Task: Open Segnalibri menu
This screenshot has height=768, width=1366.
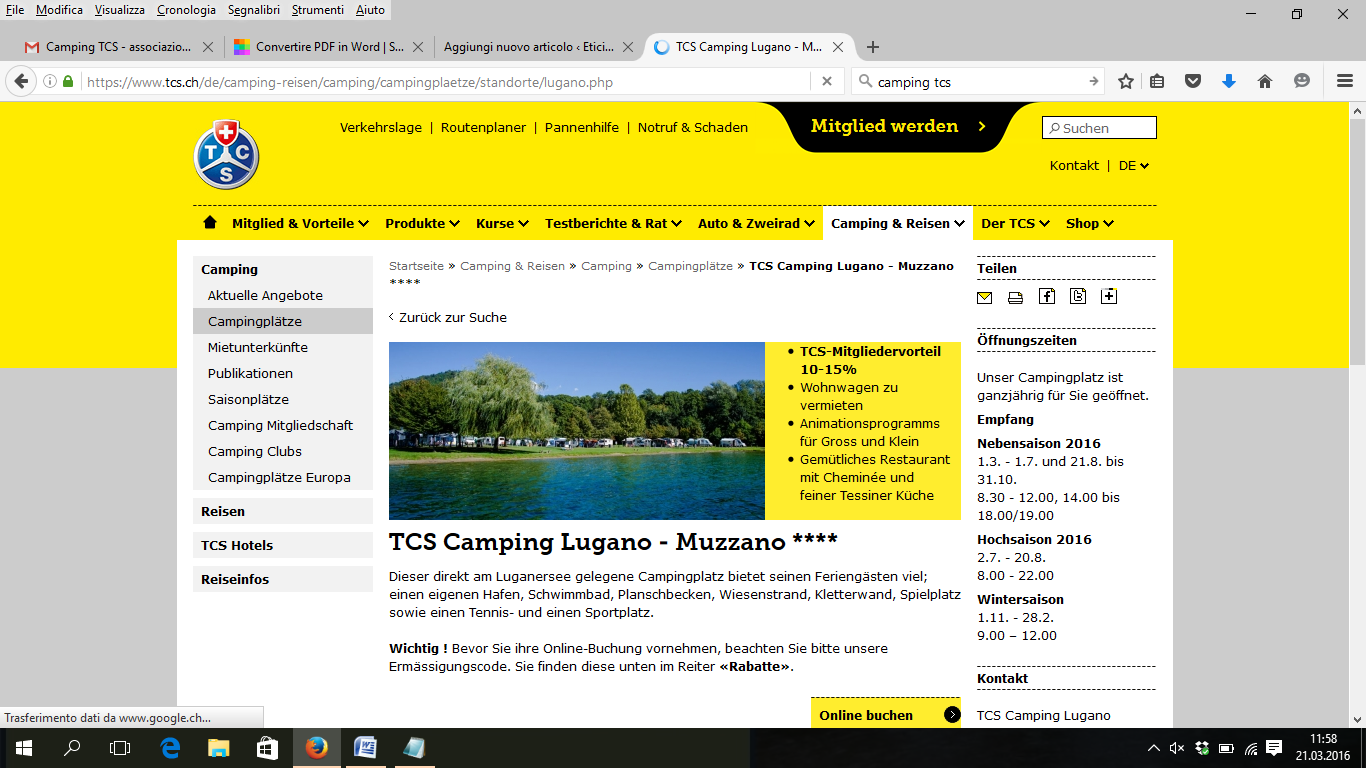Action: click(254, 10)
